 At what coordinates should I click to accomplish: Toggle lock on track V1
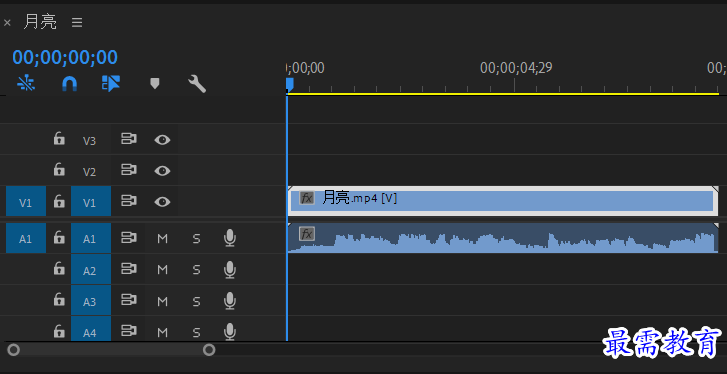click(59, 201)
